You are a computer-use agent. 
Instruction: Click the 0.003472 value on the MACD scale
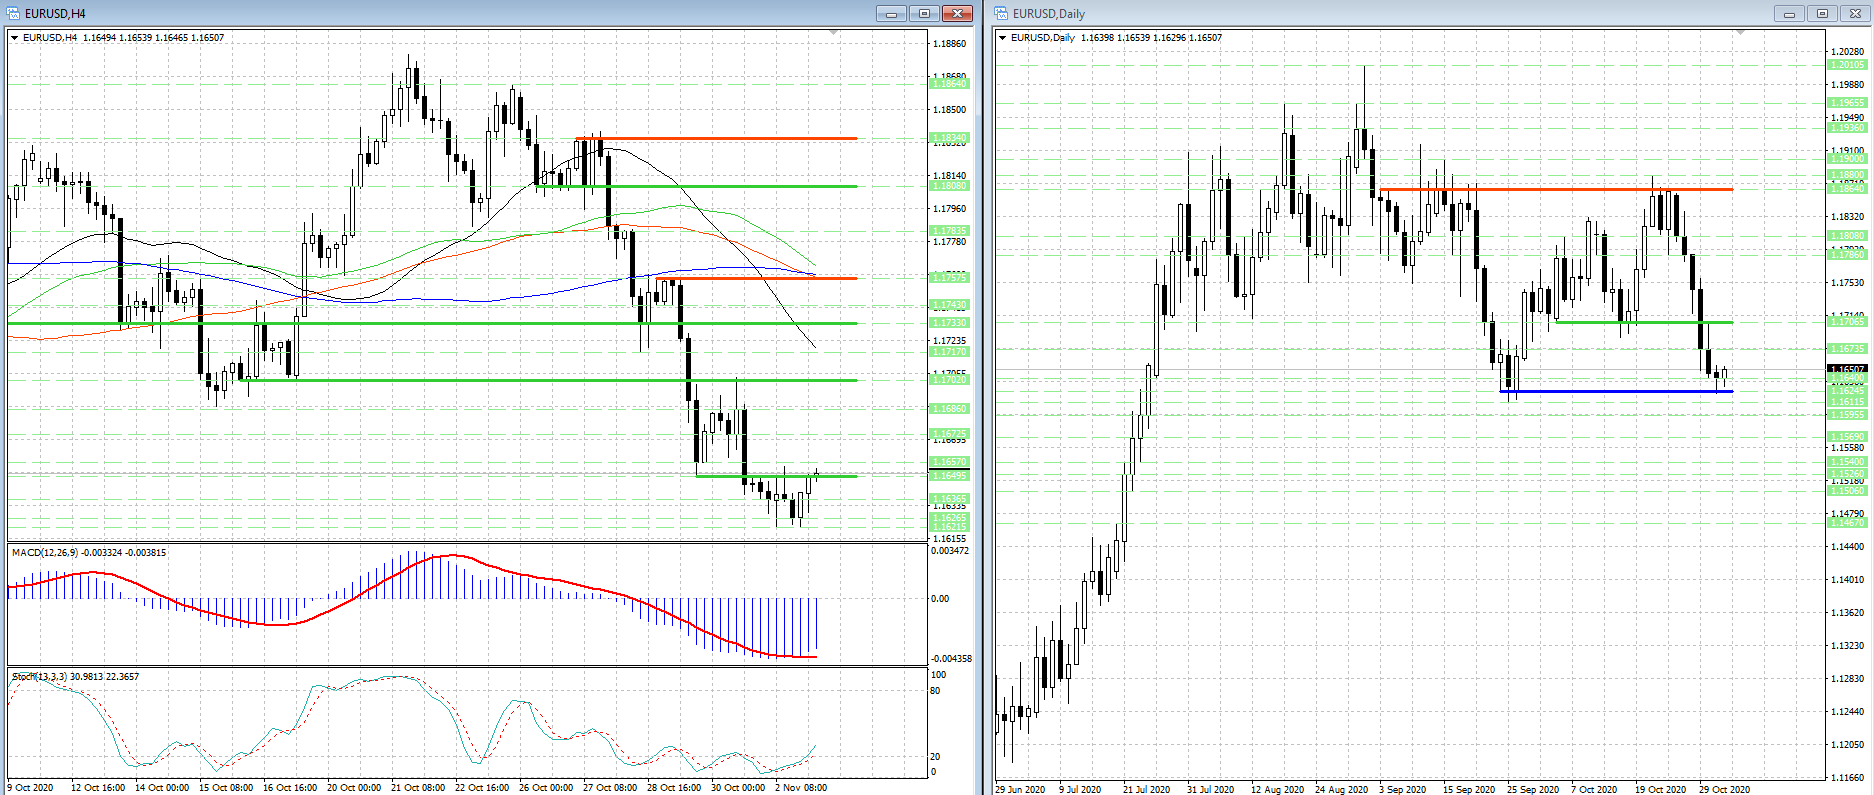click(950, 551)
